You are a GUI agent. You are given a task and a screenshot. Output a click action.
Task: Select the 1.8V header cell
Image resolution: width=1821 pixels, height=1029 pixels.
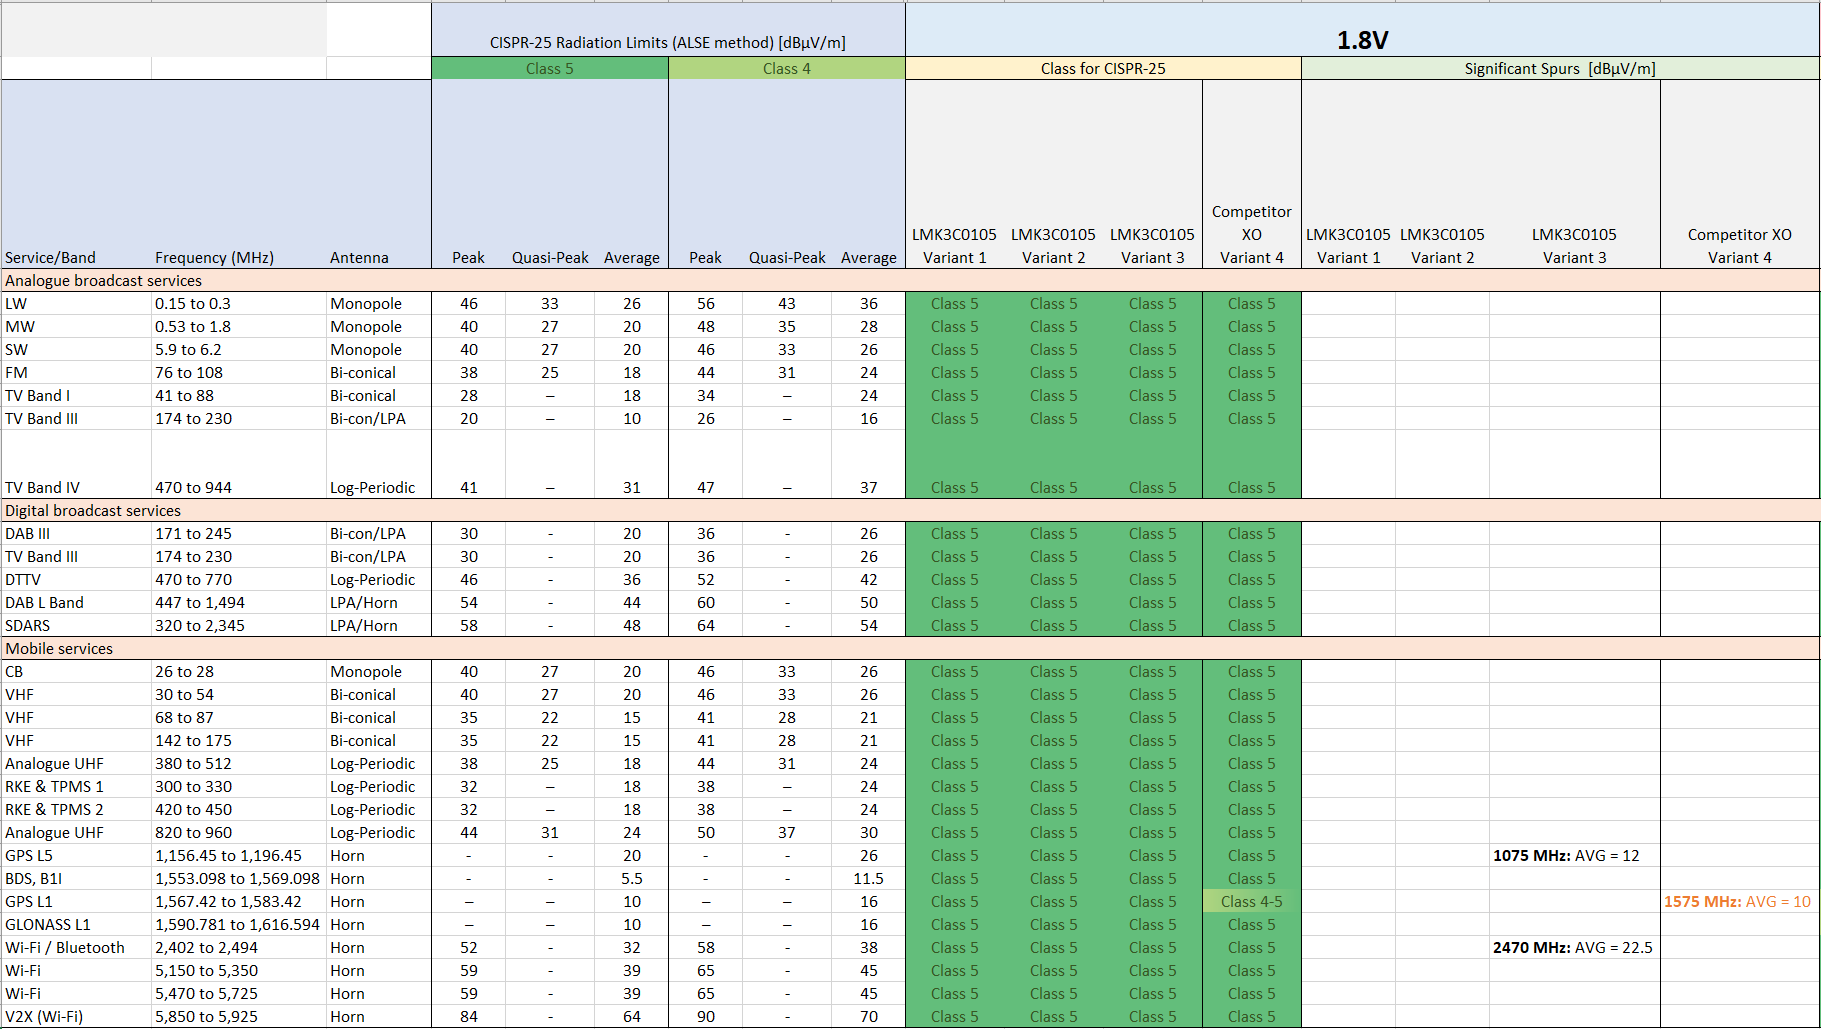point(1362,40)
